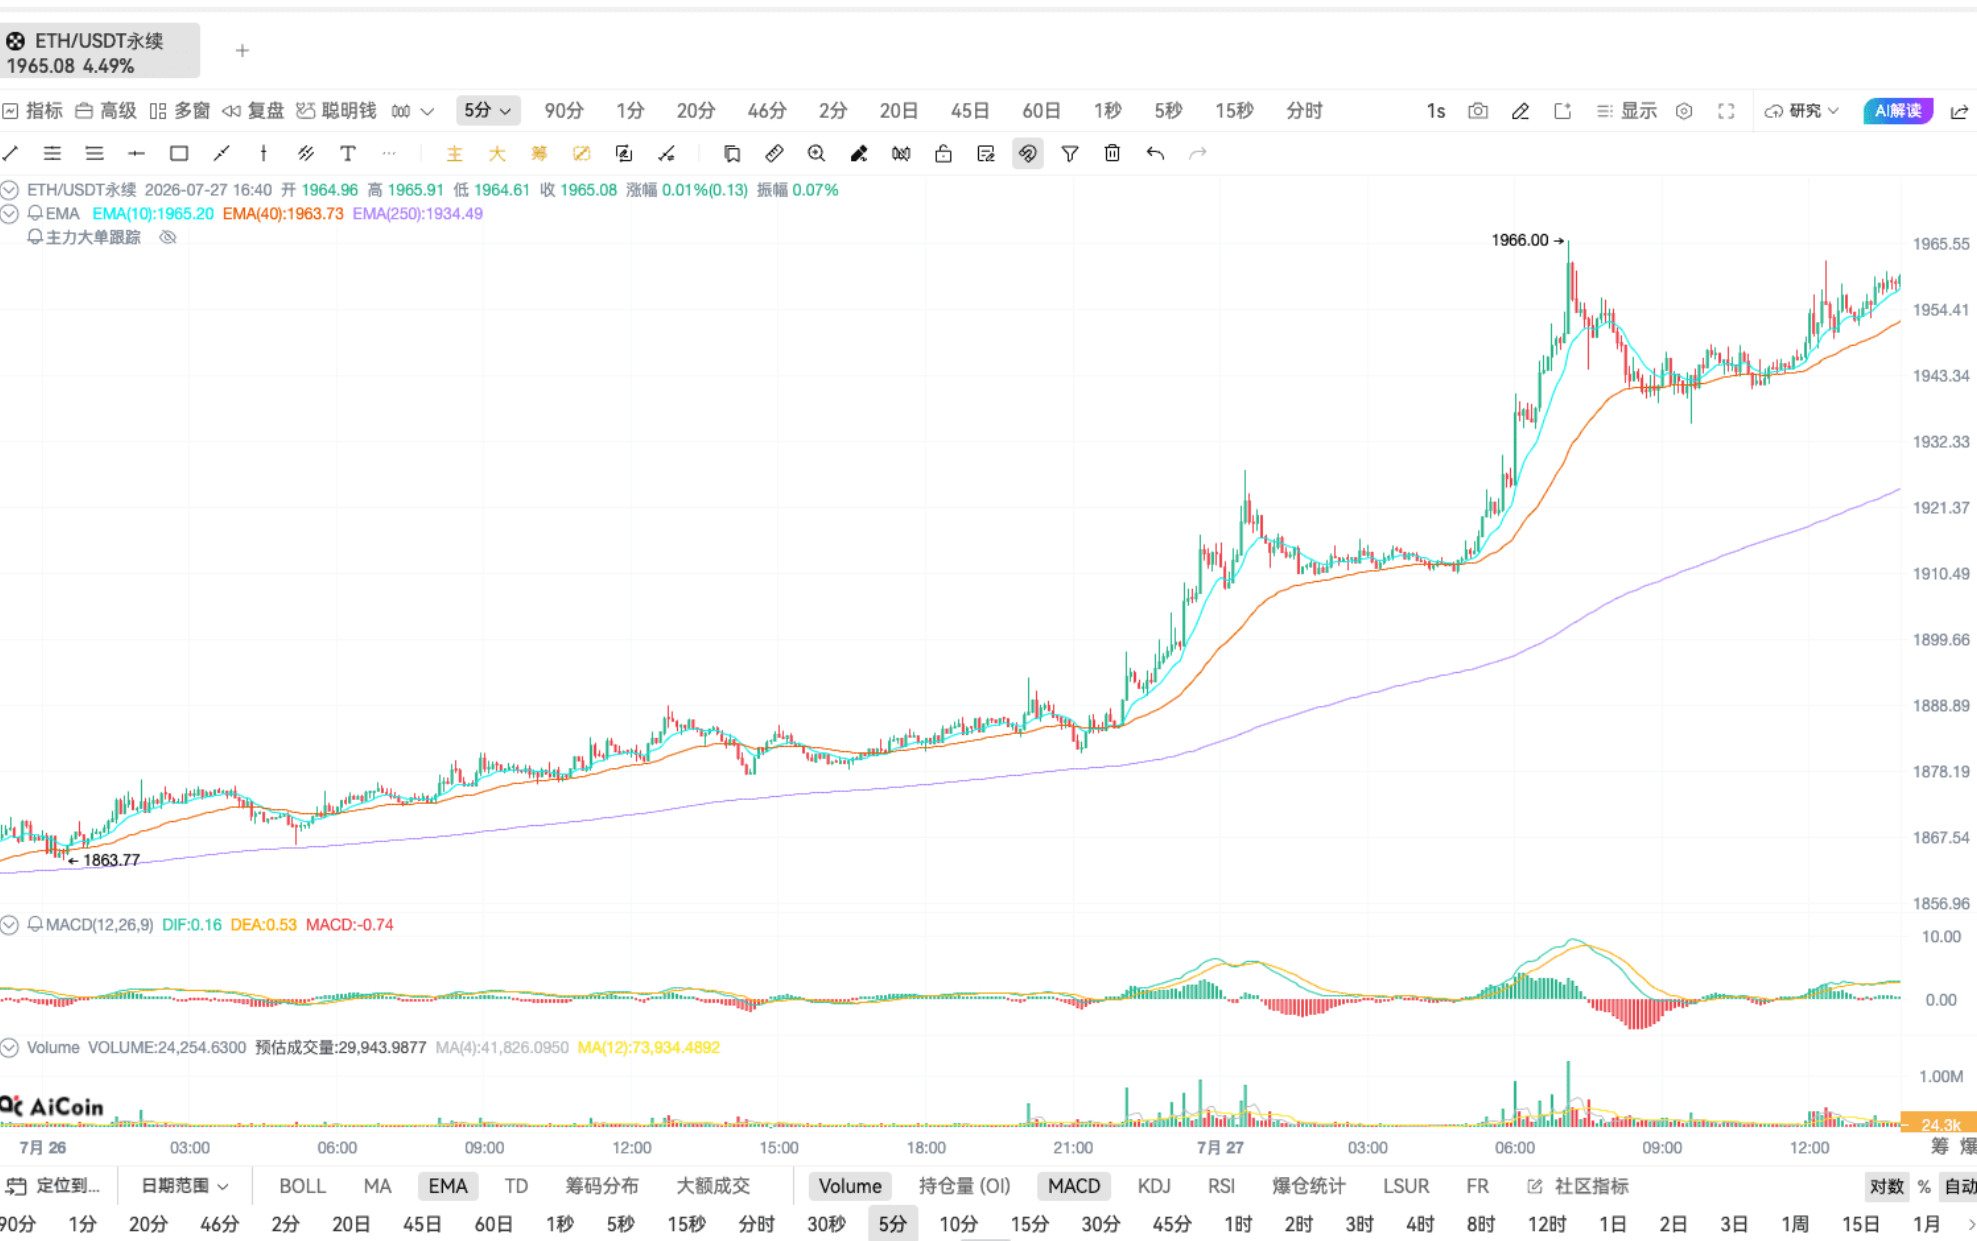1977x1241 pixels.
Task: Choose the vertical line drawing tool
Action: [263, 153]
